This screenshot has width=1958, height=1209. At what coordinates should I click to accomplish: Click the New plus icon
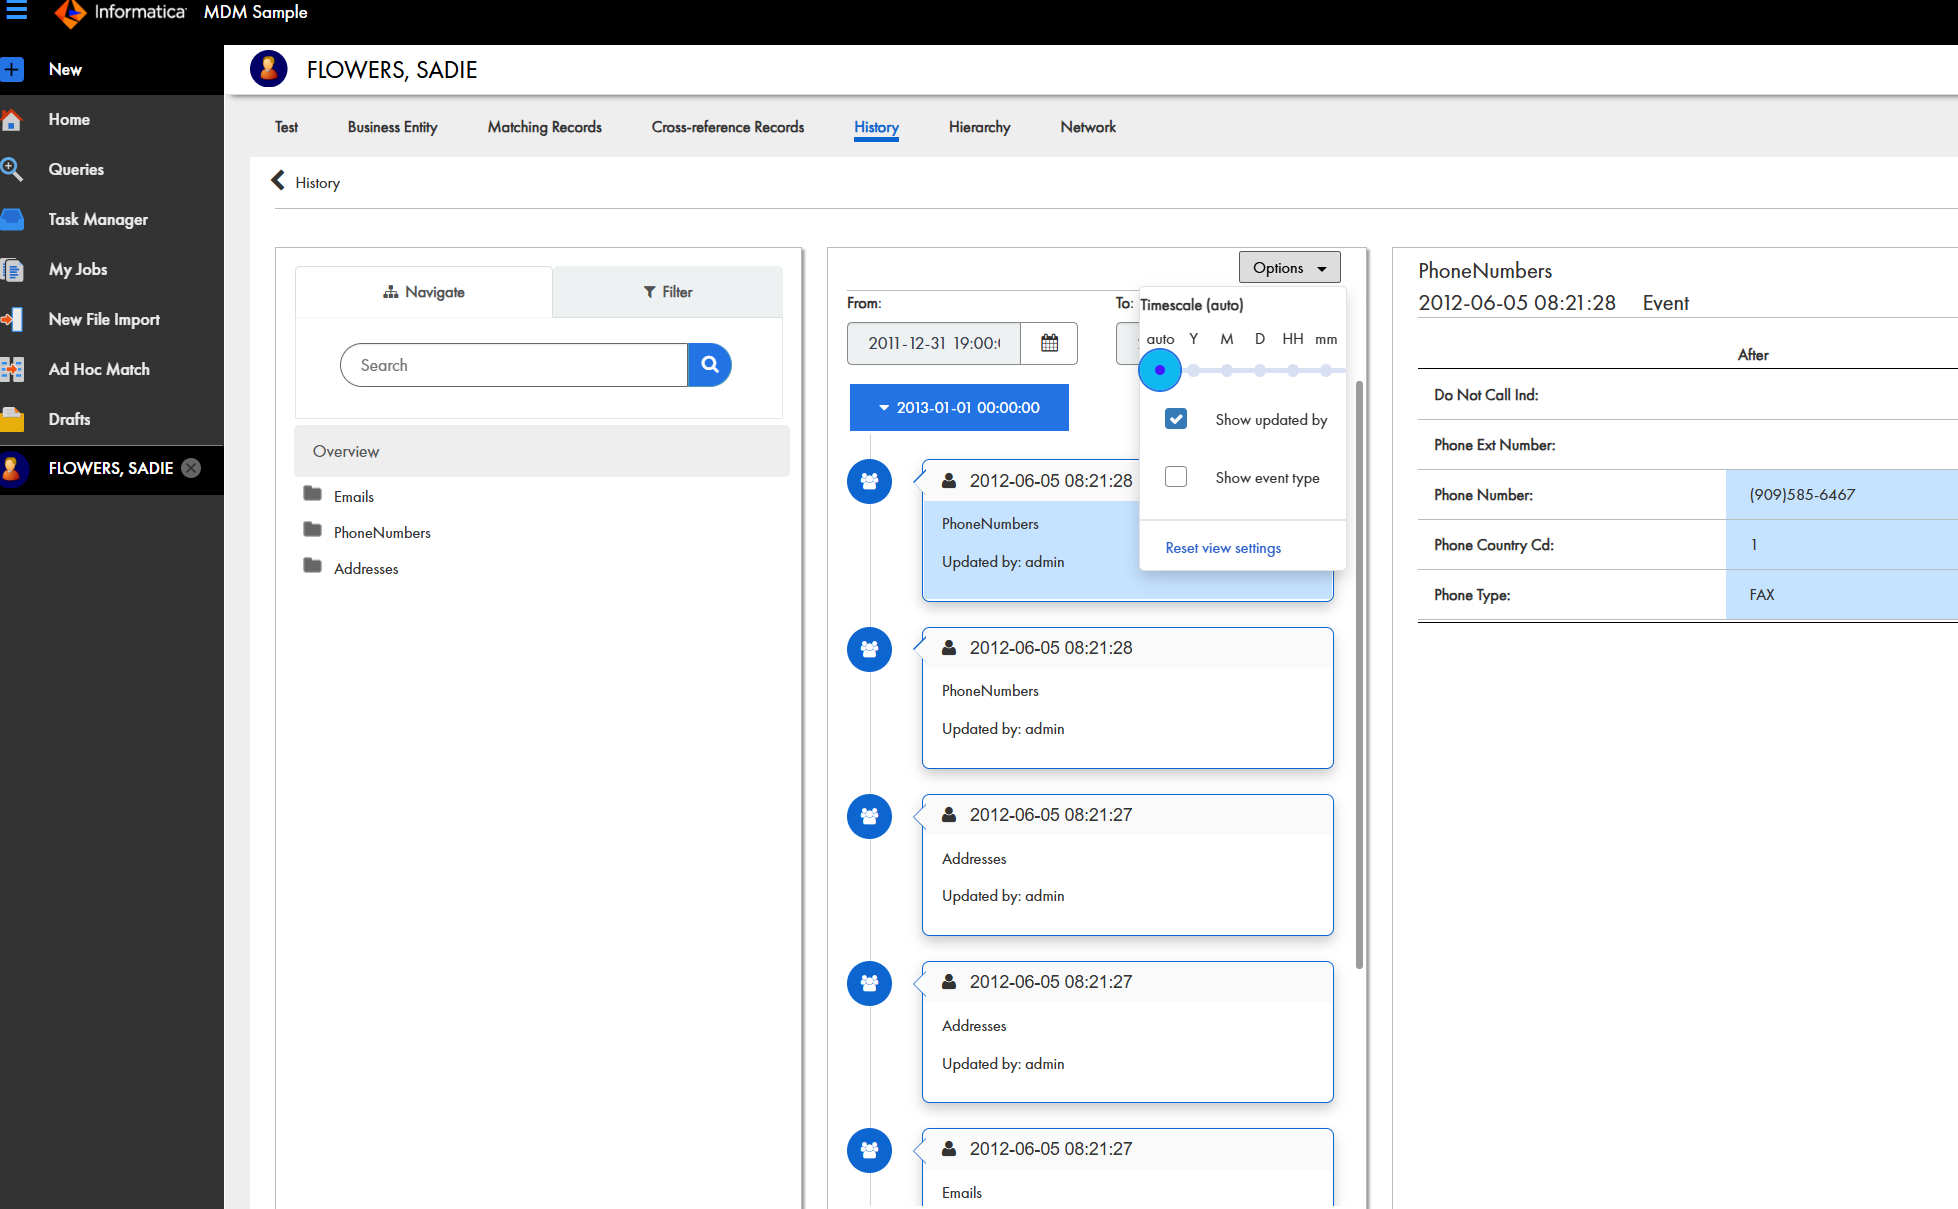pyautogui.click(x=12, y=69)
